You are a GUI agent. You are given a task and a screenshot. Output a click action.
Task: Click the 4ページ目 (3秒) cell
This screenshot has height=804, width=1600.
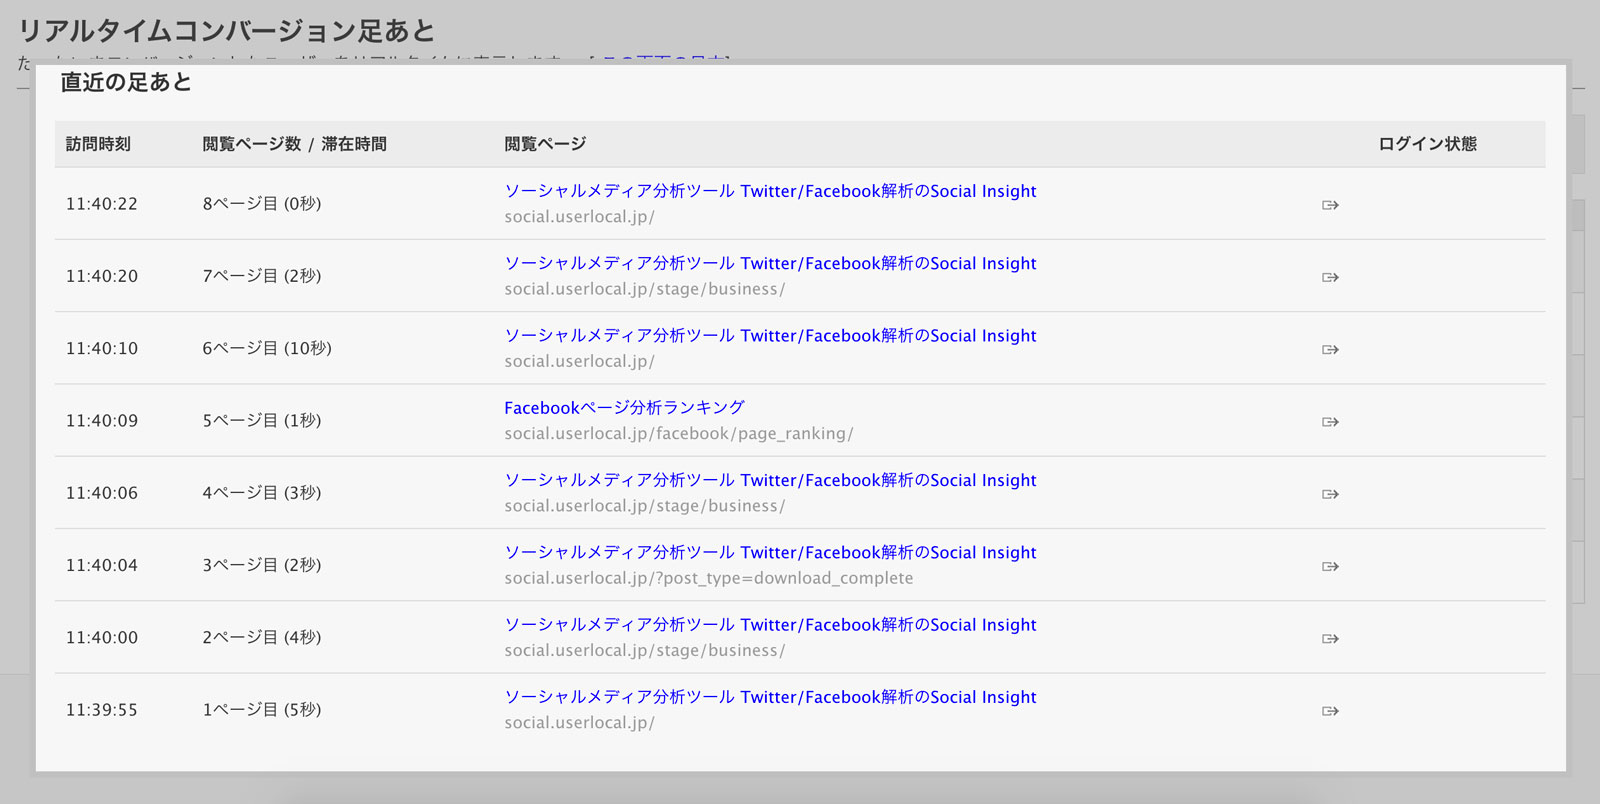[262, 493]
